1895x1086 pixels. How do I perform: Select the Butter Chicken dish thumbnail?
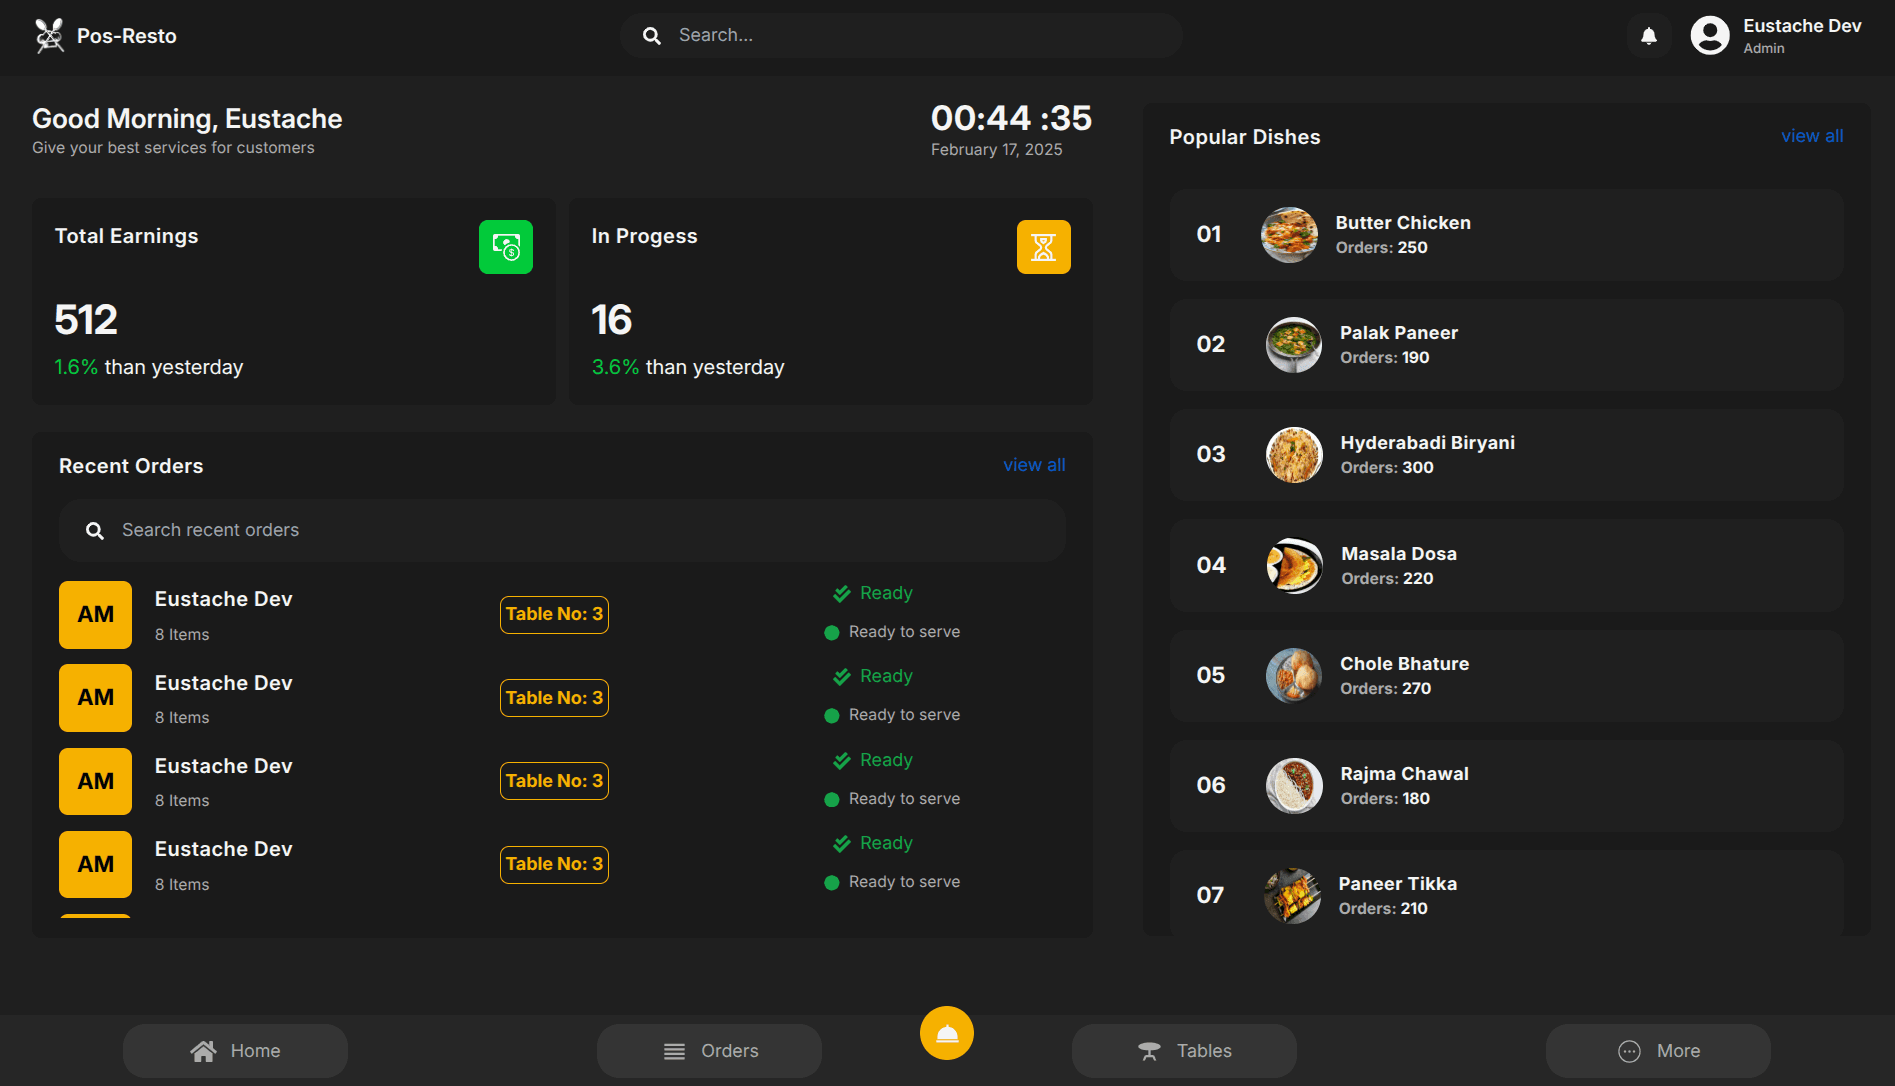[x=1289, y=235]
